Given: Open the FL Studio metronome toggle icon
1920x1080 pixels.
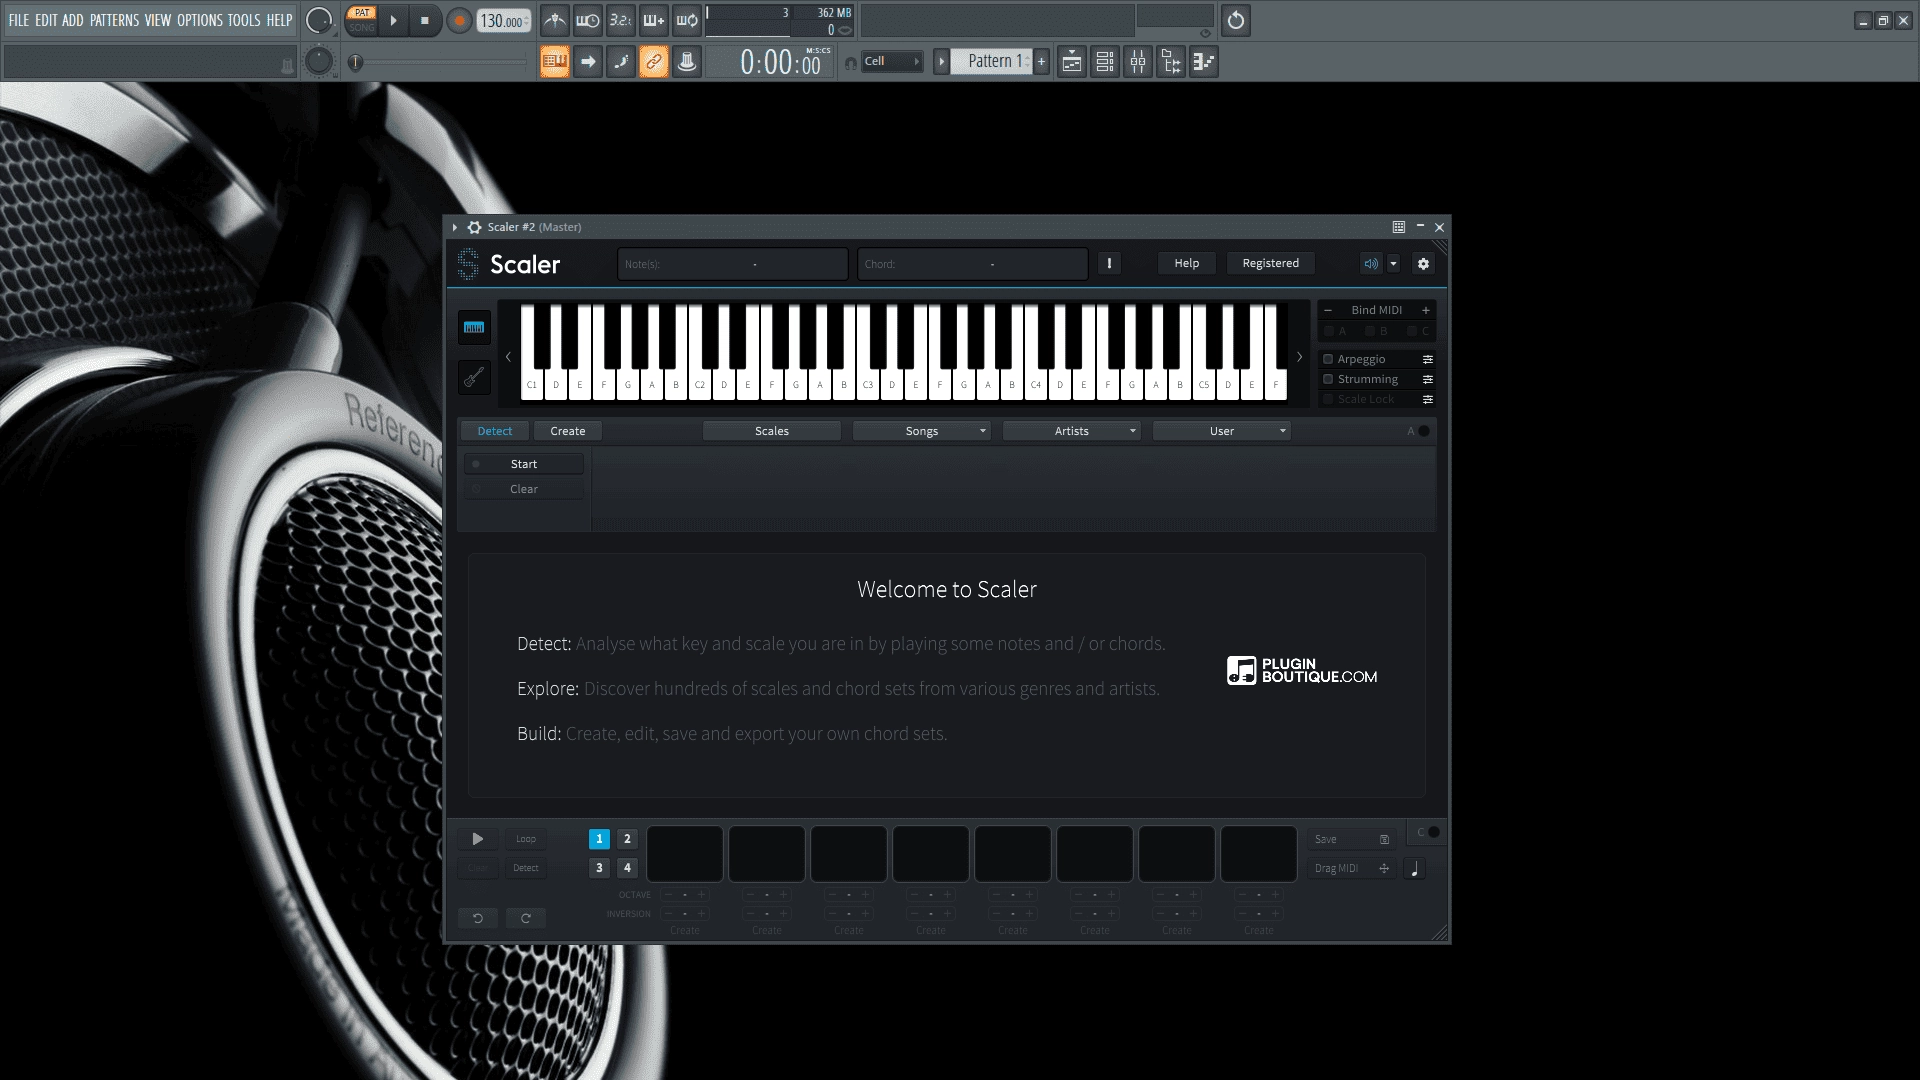Looking at the screenshot, I should (555, 20).
